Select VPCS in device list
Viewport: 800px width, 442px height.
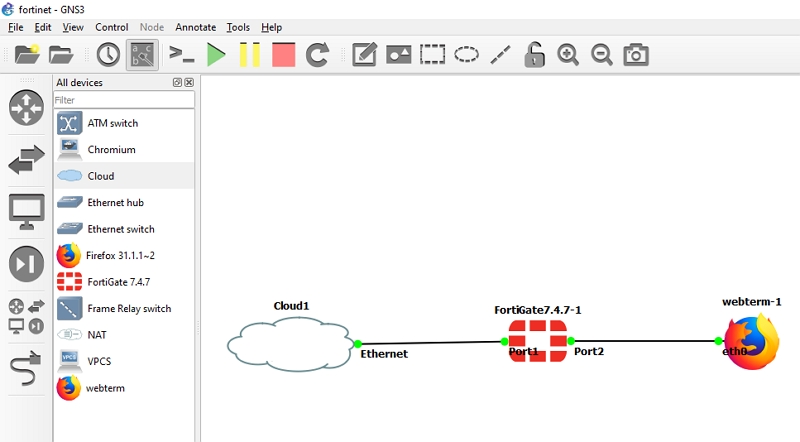tap(124, 361)
